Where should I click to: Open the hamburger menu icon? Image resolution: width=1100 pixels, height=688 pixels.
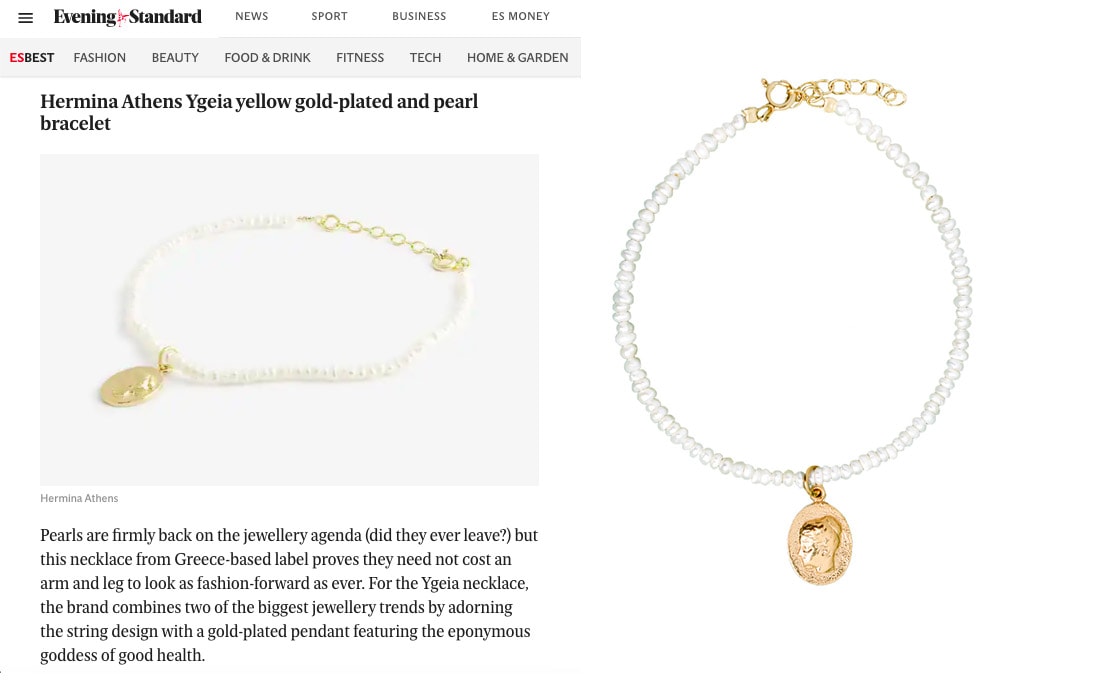click(25, 18)
